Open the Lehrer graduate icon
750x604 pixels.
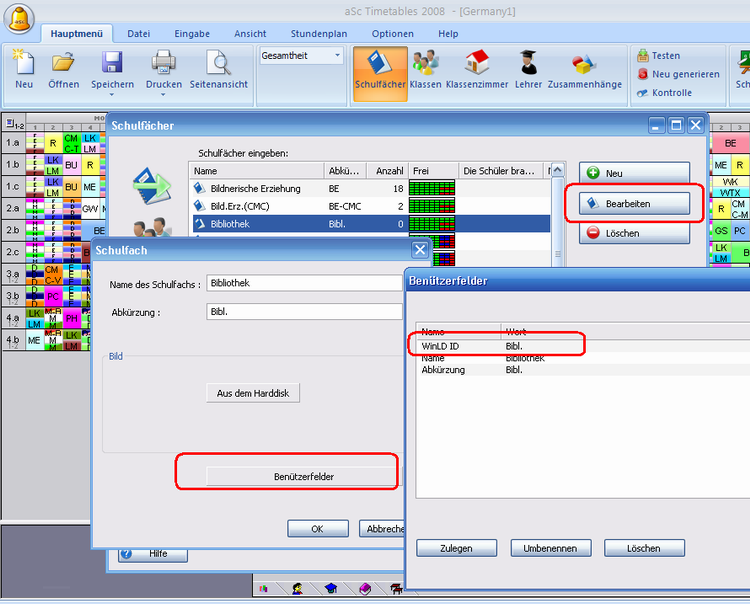pos(529,70)
